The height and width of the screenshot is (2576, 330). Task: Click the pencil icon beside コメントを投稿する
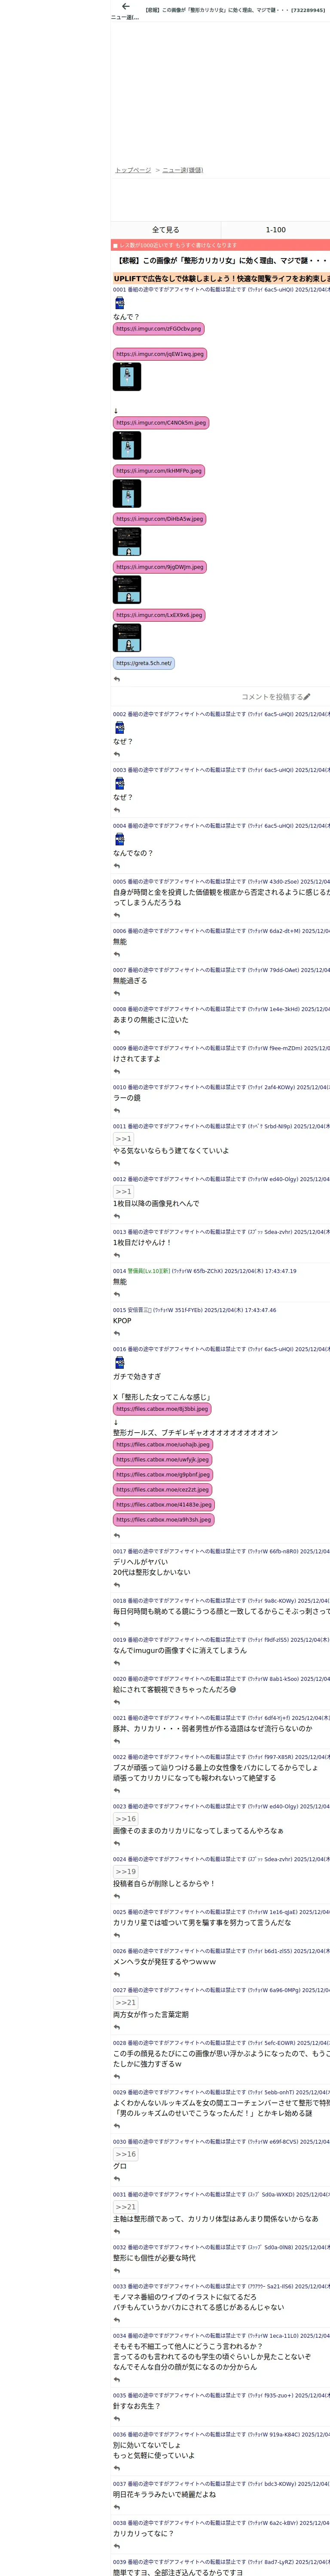coord(307,697)
